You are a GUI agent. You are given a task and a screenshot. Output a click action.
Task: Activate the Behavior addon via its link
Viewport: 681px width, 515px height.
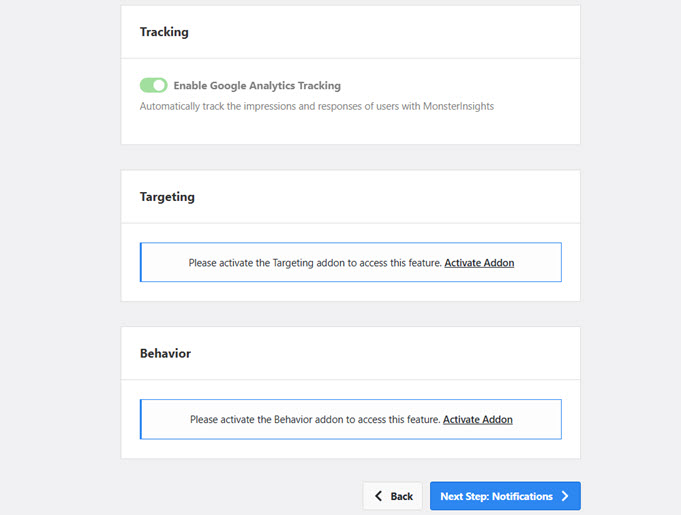point(477,419)
